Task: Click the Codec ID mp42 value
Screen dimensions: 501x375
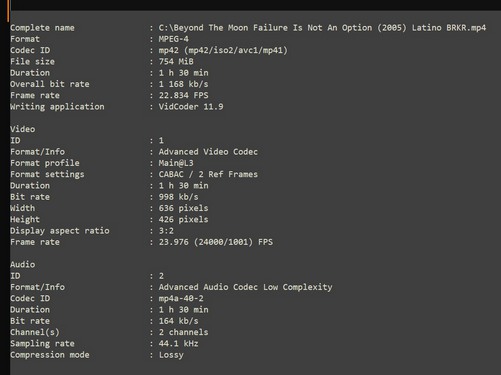Action: (223, 50)
